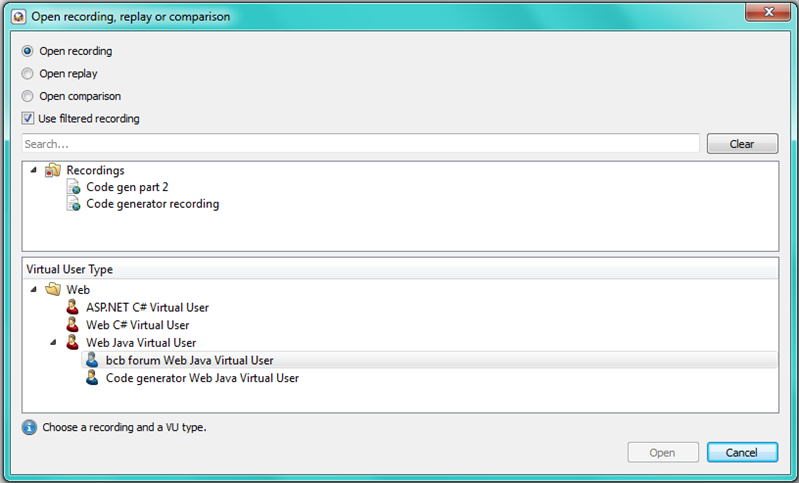Image resolution: width=799 pixels, height=483 pixels.
Task: Click the Code gen part 2 recording icon
Action: click(73, 187)
